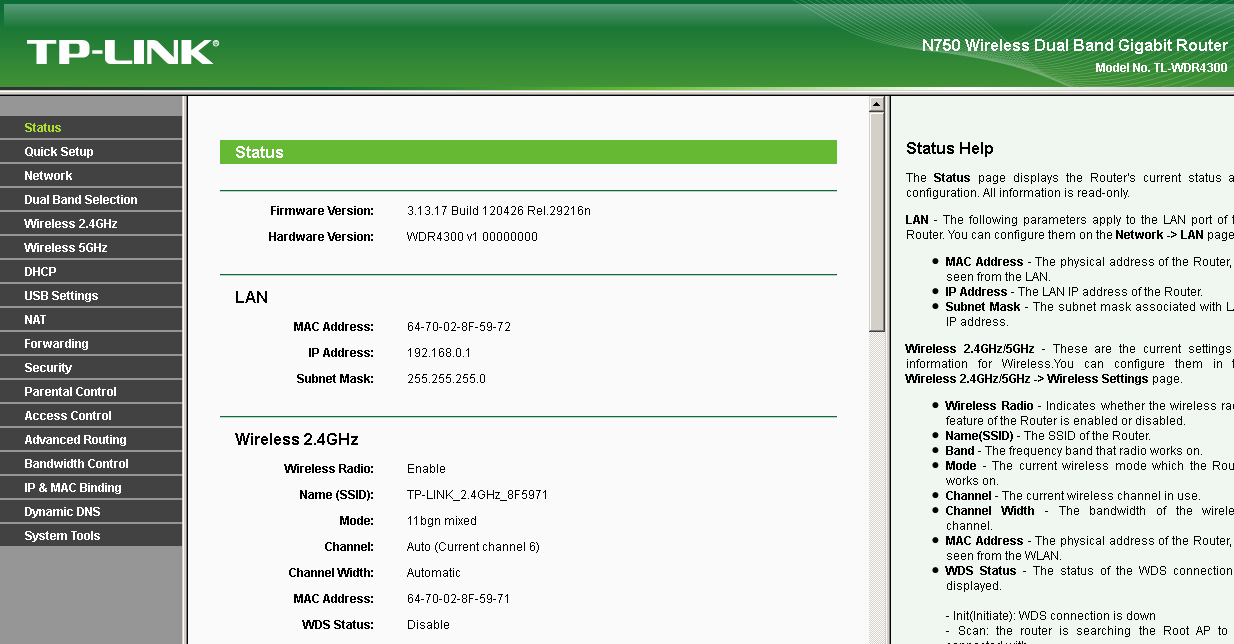Open Forwarding settings
1234x644 pixels.
coord(56,344)
